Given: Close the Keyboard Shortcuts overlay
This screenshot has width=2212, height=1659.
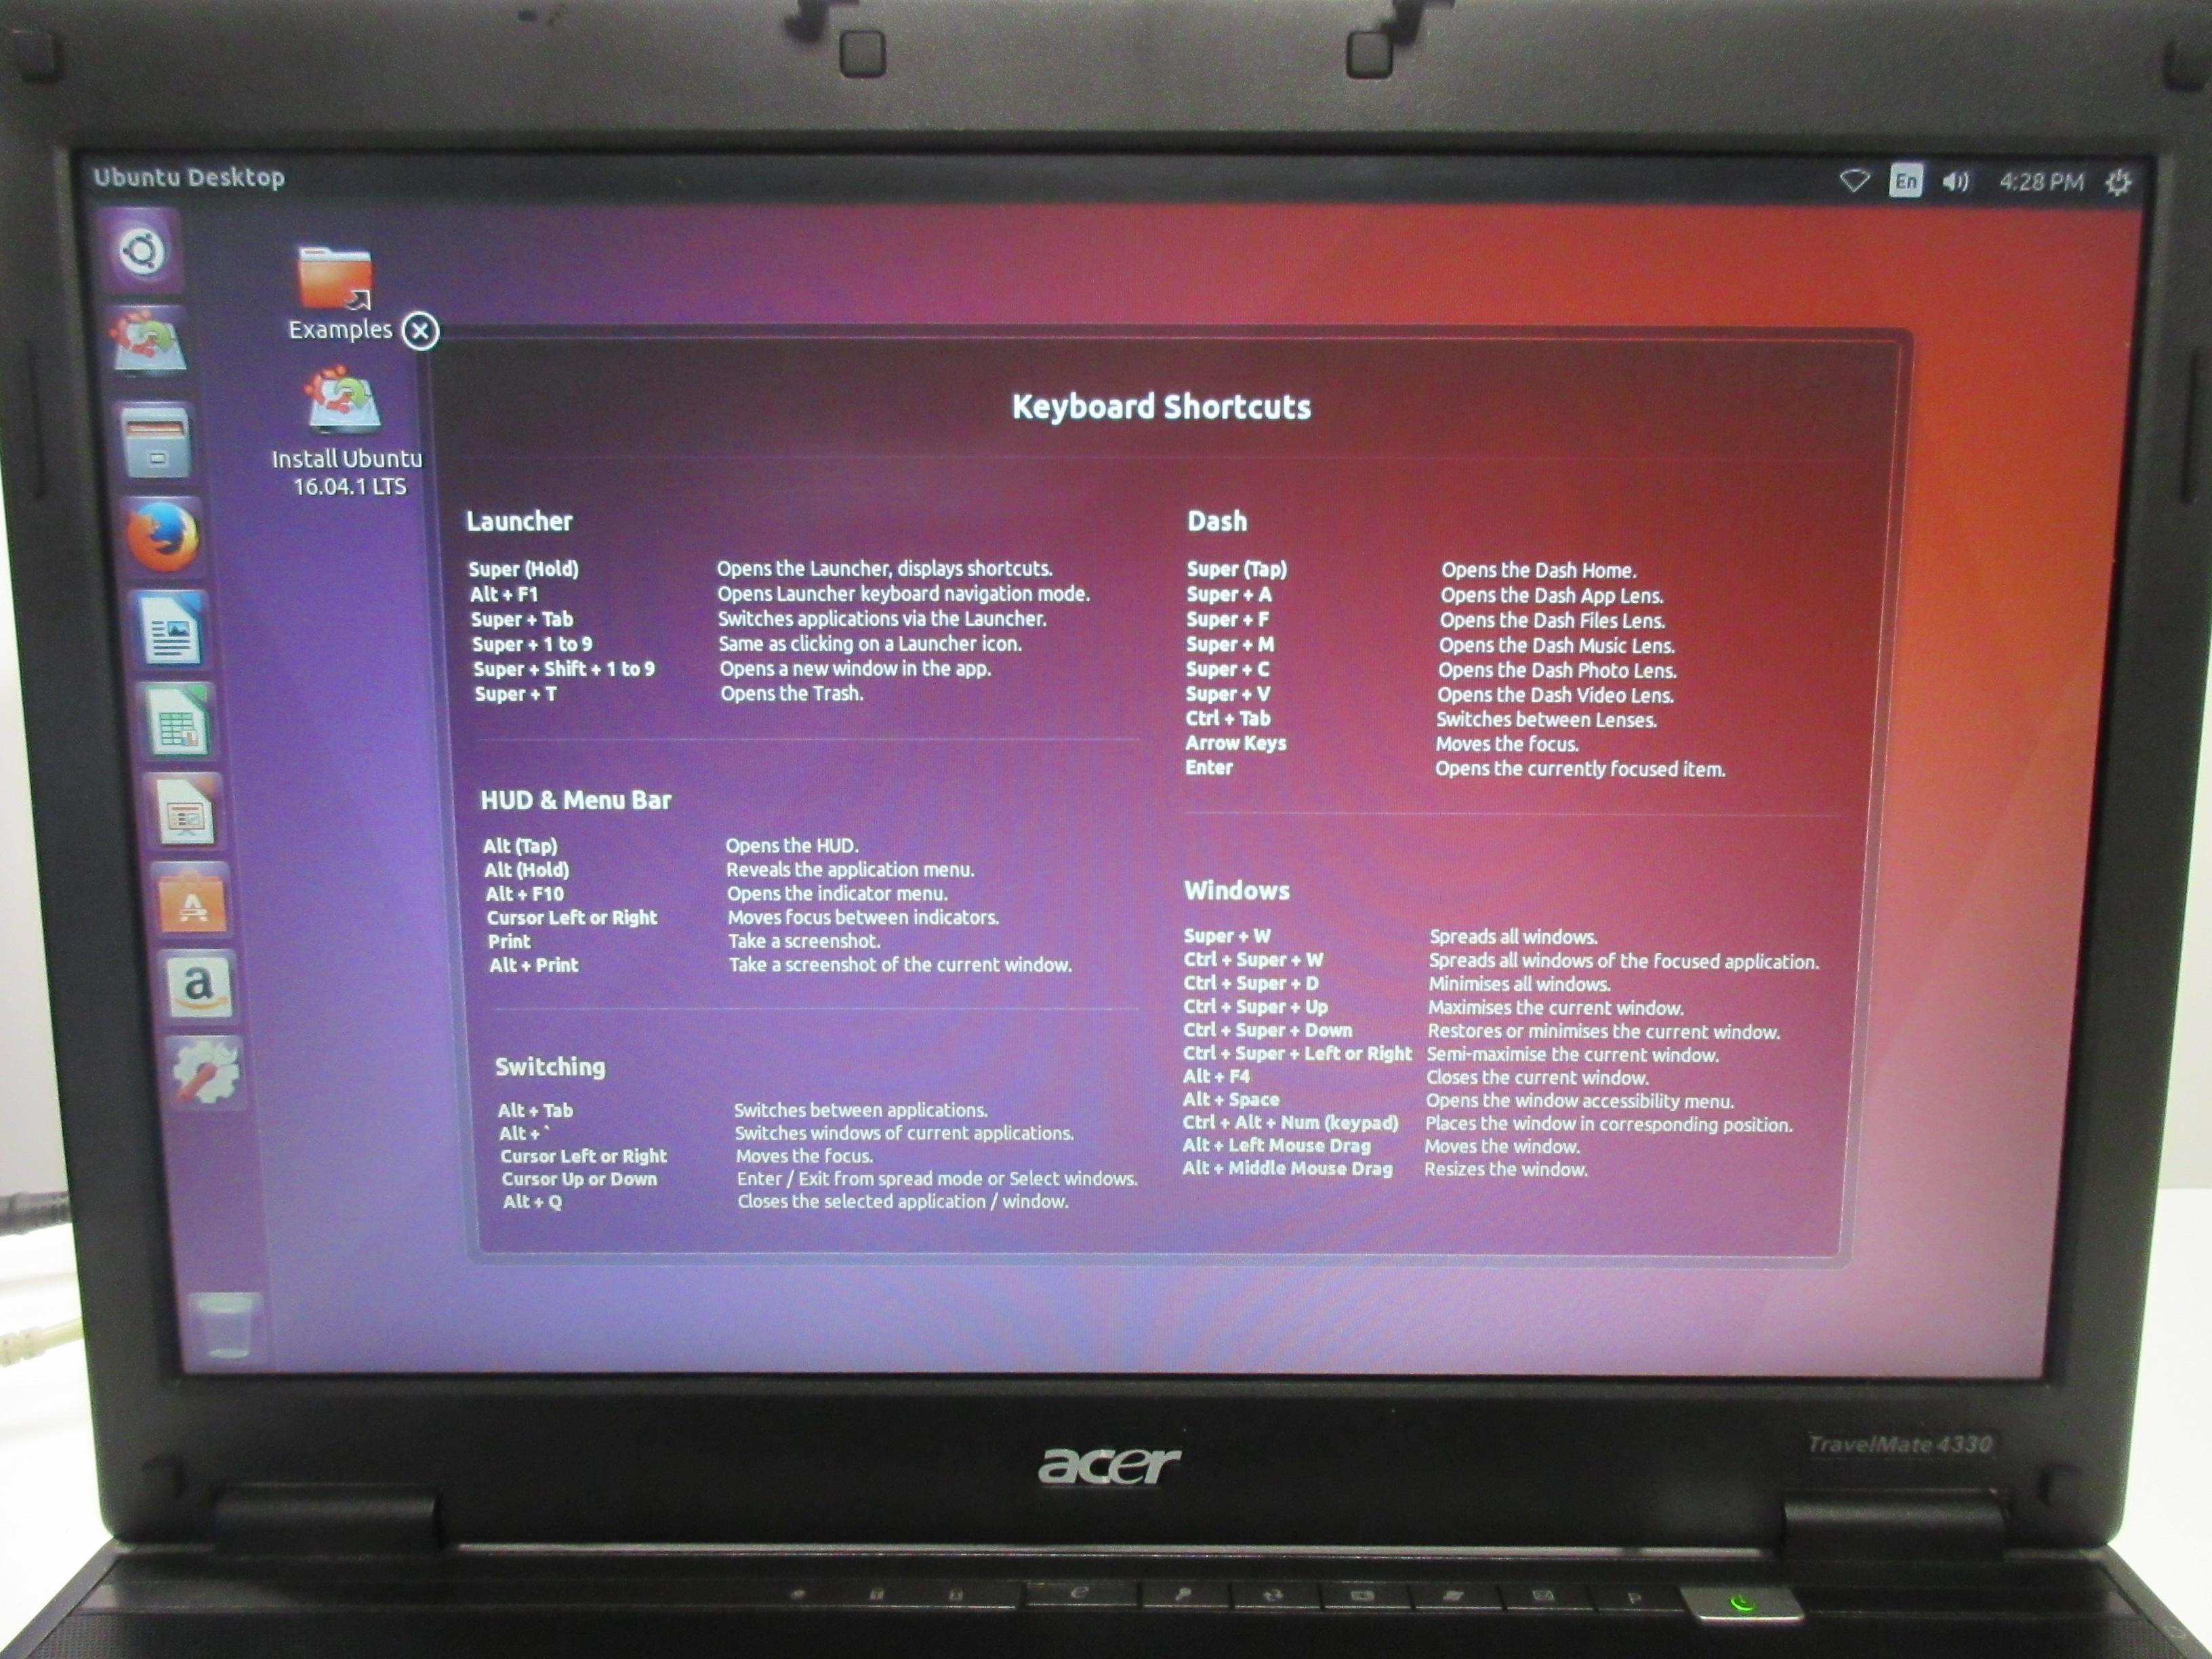Looking at the screenshot, I should [x=420, y=331].
